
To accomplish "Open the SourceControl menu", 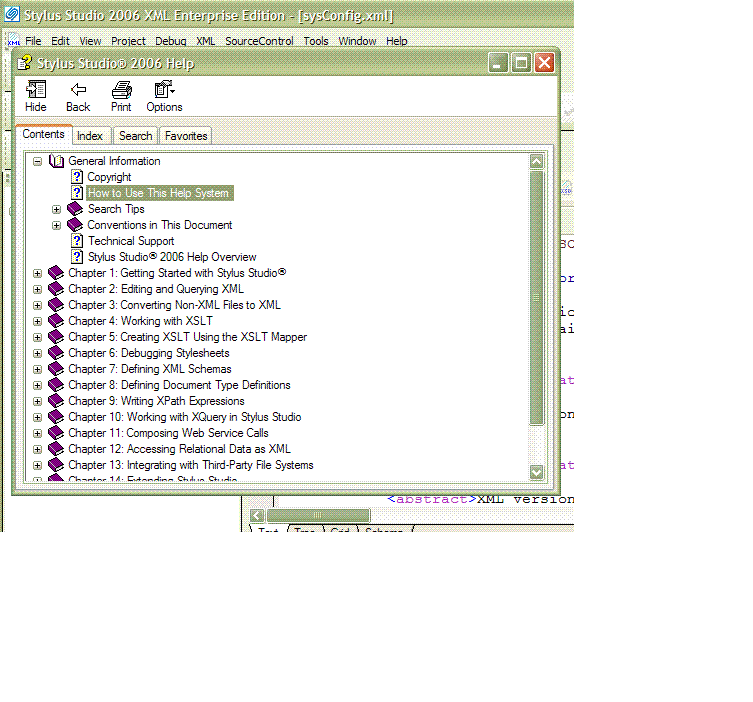I will (x=259, y=41).
